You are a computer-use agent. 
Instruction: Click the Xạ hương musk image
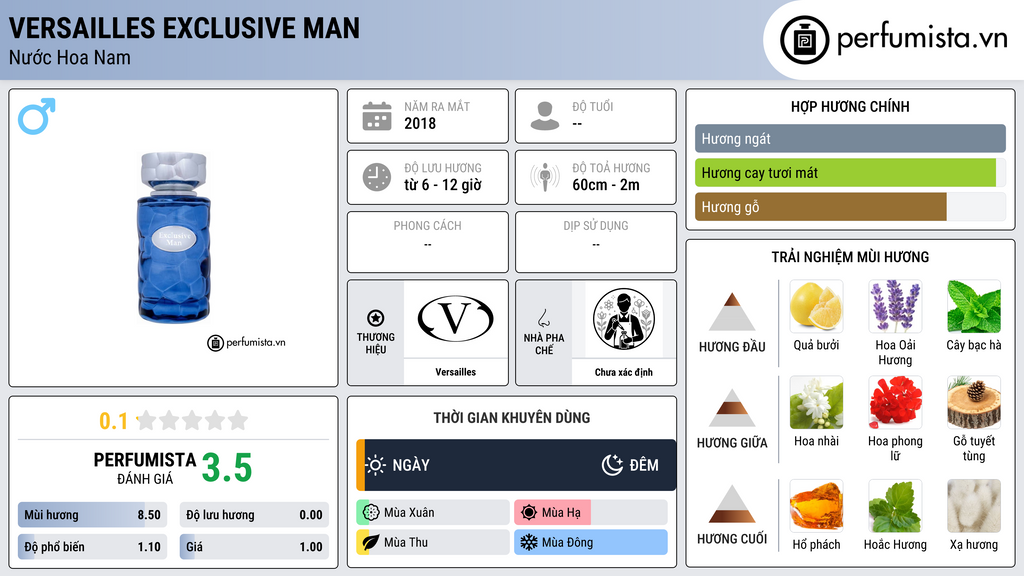click(974, 506)
